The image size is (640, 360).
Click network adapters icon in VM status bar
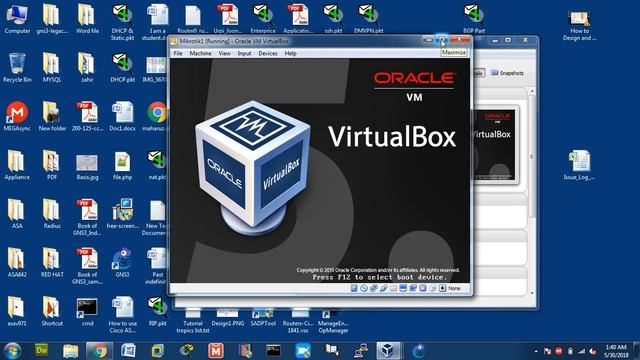pos(373,288)
